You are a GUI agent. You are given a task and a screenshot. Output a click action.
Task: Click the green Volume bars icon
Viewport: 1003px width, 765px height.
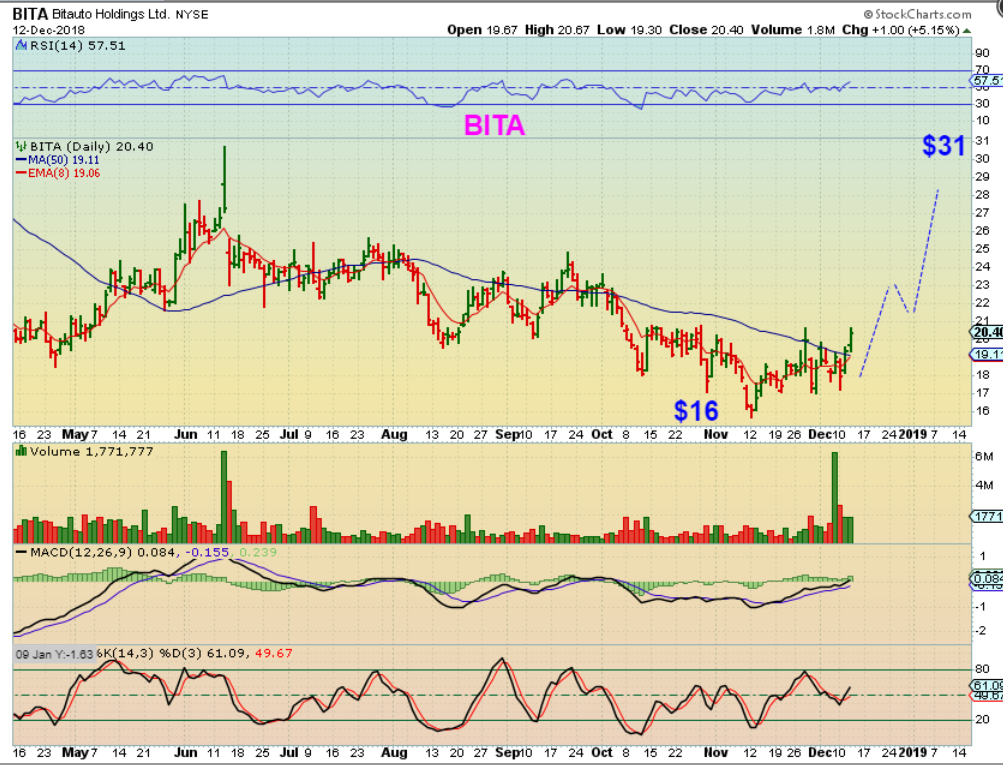pyautogui.click(x=18, y=451)
